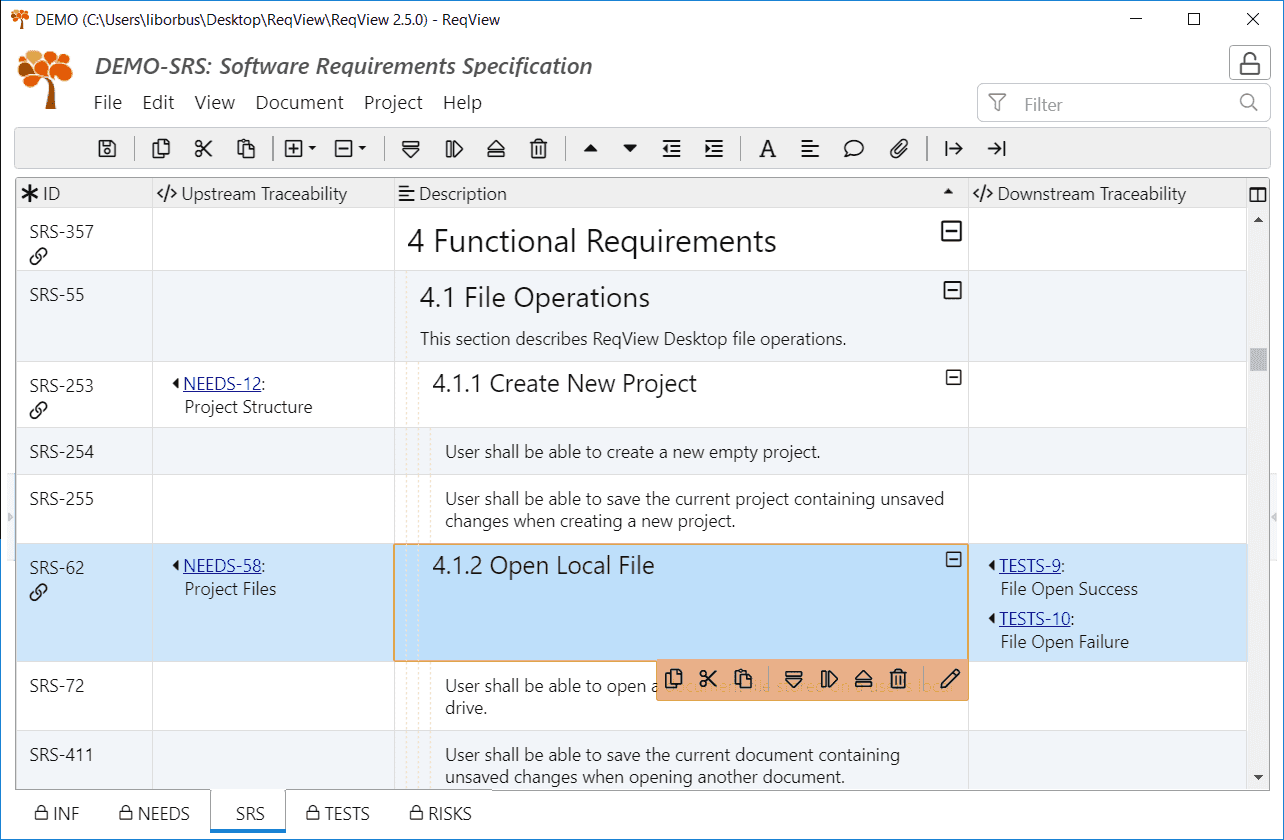Open the Document menu
Image resolution: width=1284 pixels, height=840 pixels.
coord(299,103)
